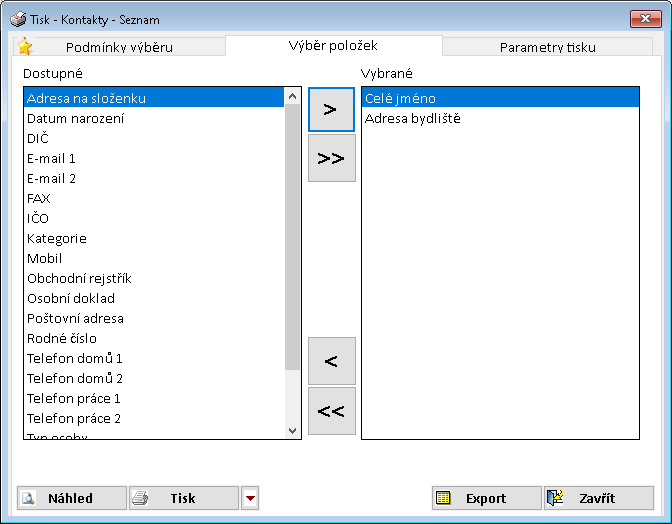Click the Export button
Viewport: 672px width, 524px height.
point(486,498)
